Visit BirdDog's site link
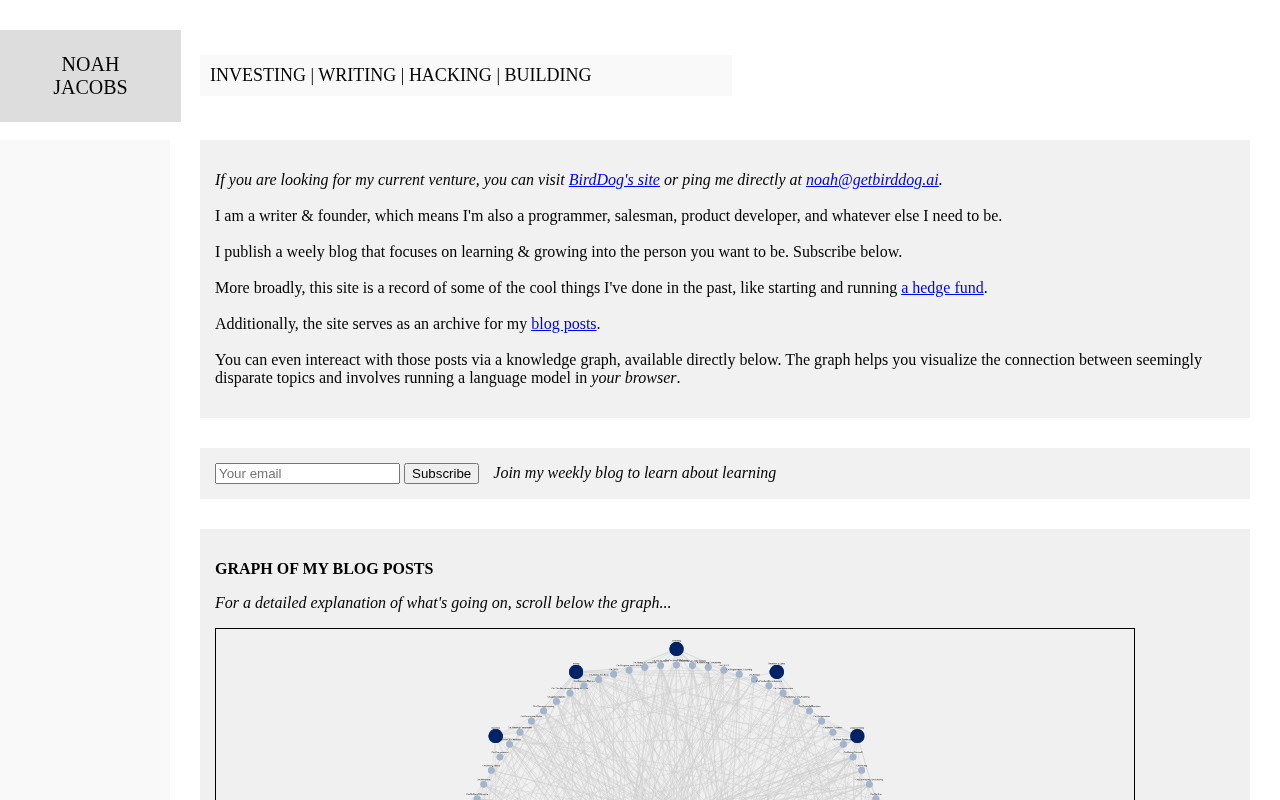Screen dimensions: 1280x800 [614, 180]
